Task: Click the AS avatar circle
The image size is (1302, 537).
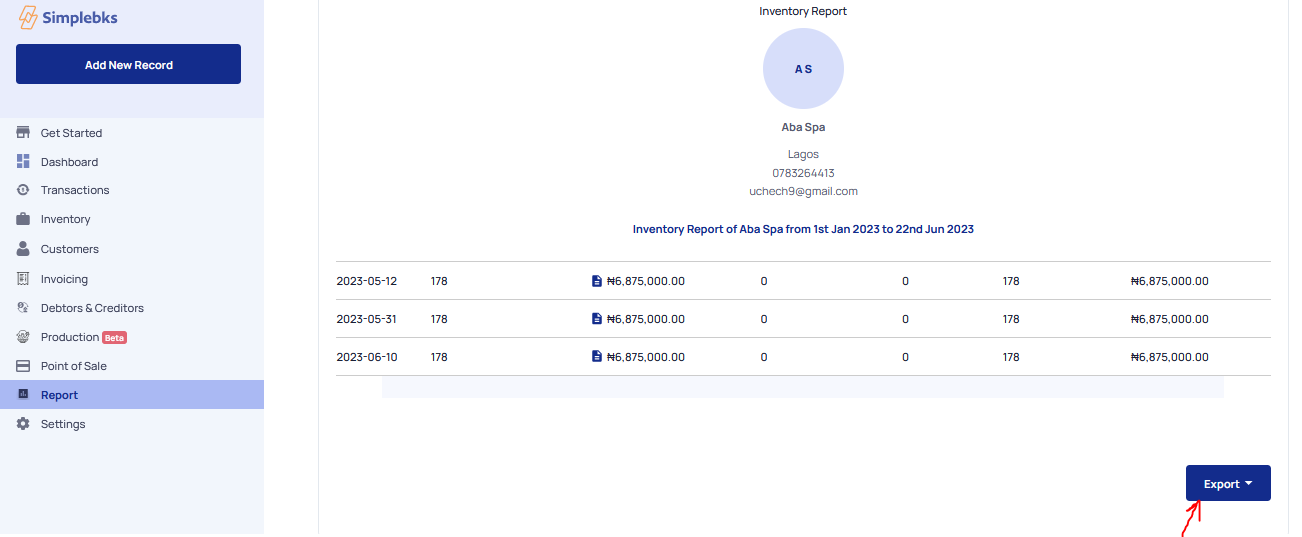Action: (x=803, y=69)
